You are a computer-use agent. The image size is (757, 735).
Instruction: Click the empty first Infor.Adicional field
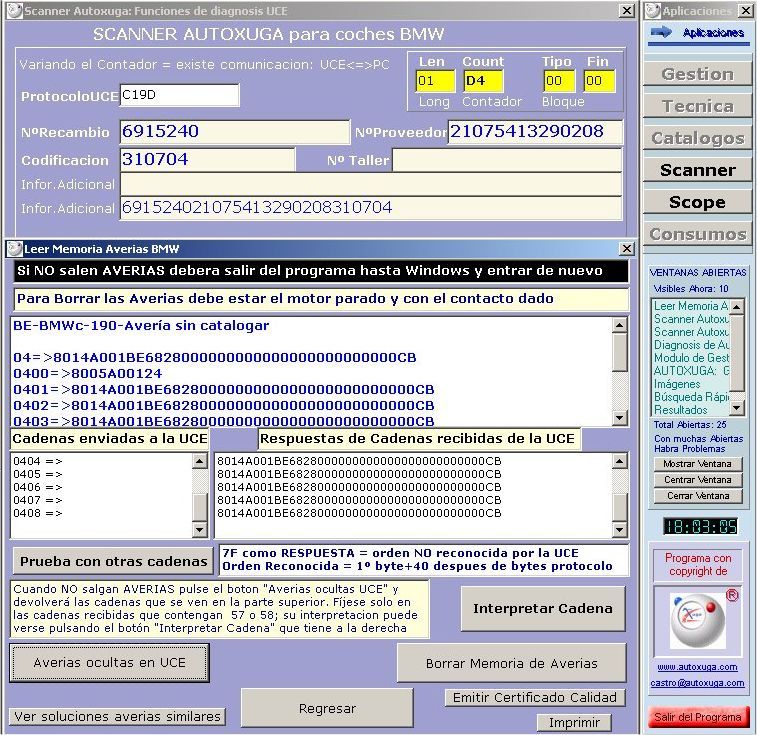tap(371, 184)
